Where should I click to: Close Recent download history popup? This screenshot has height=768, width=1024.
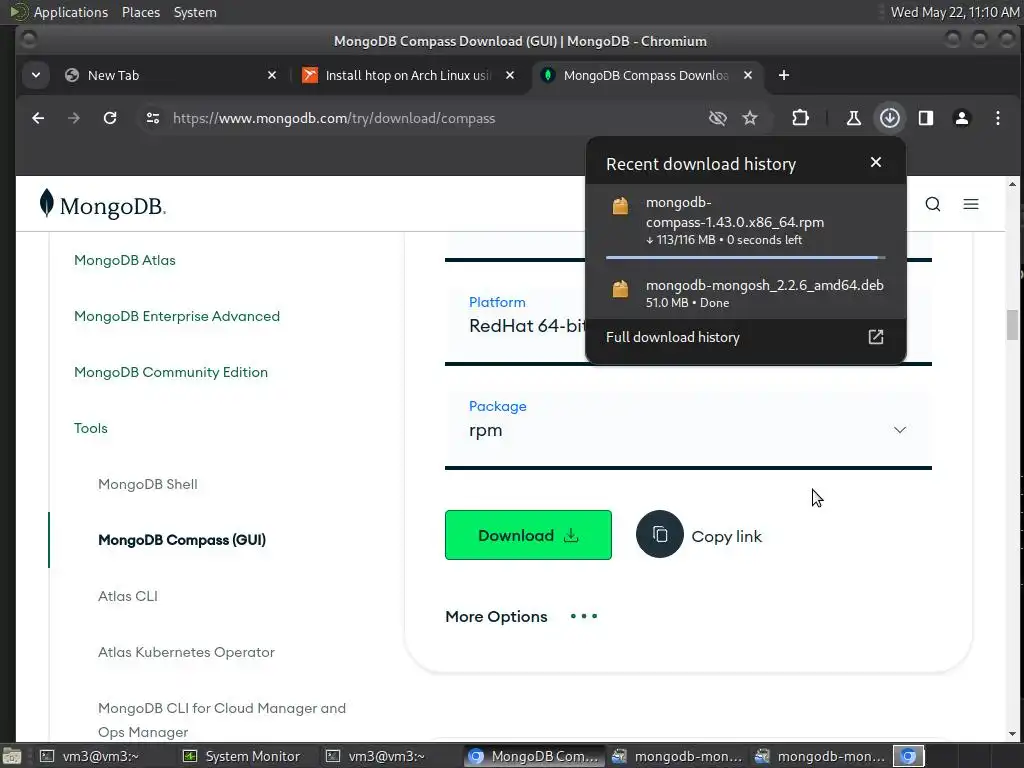tap(876, 162)
